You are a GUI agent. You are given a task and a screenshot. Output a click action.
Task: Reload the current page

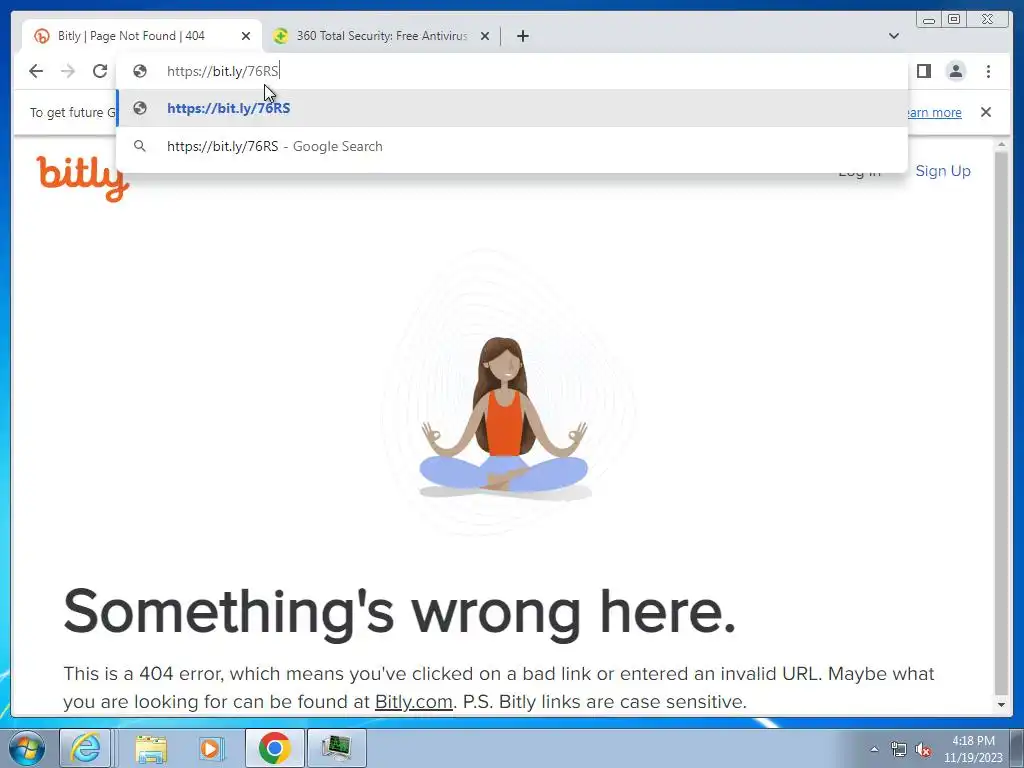pyautogui.click(x=100, y=71)
